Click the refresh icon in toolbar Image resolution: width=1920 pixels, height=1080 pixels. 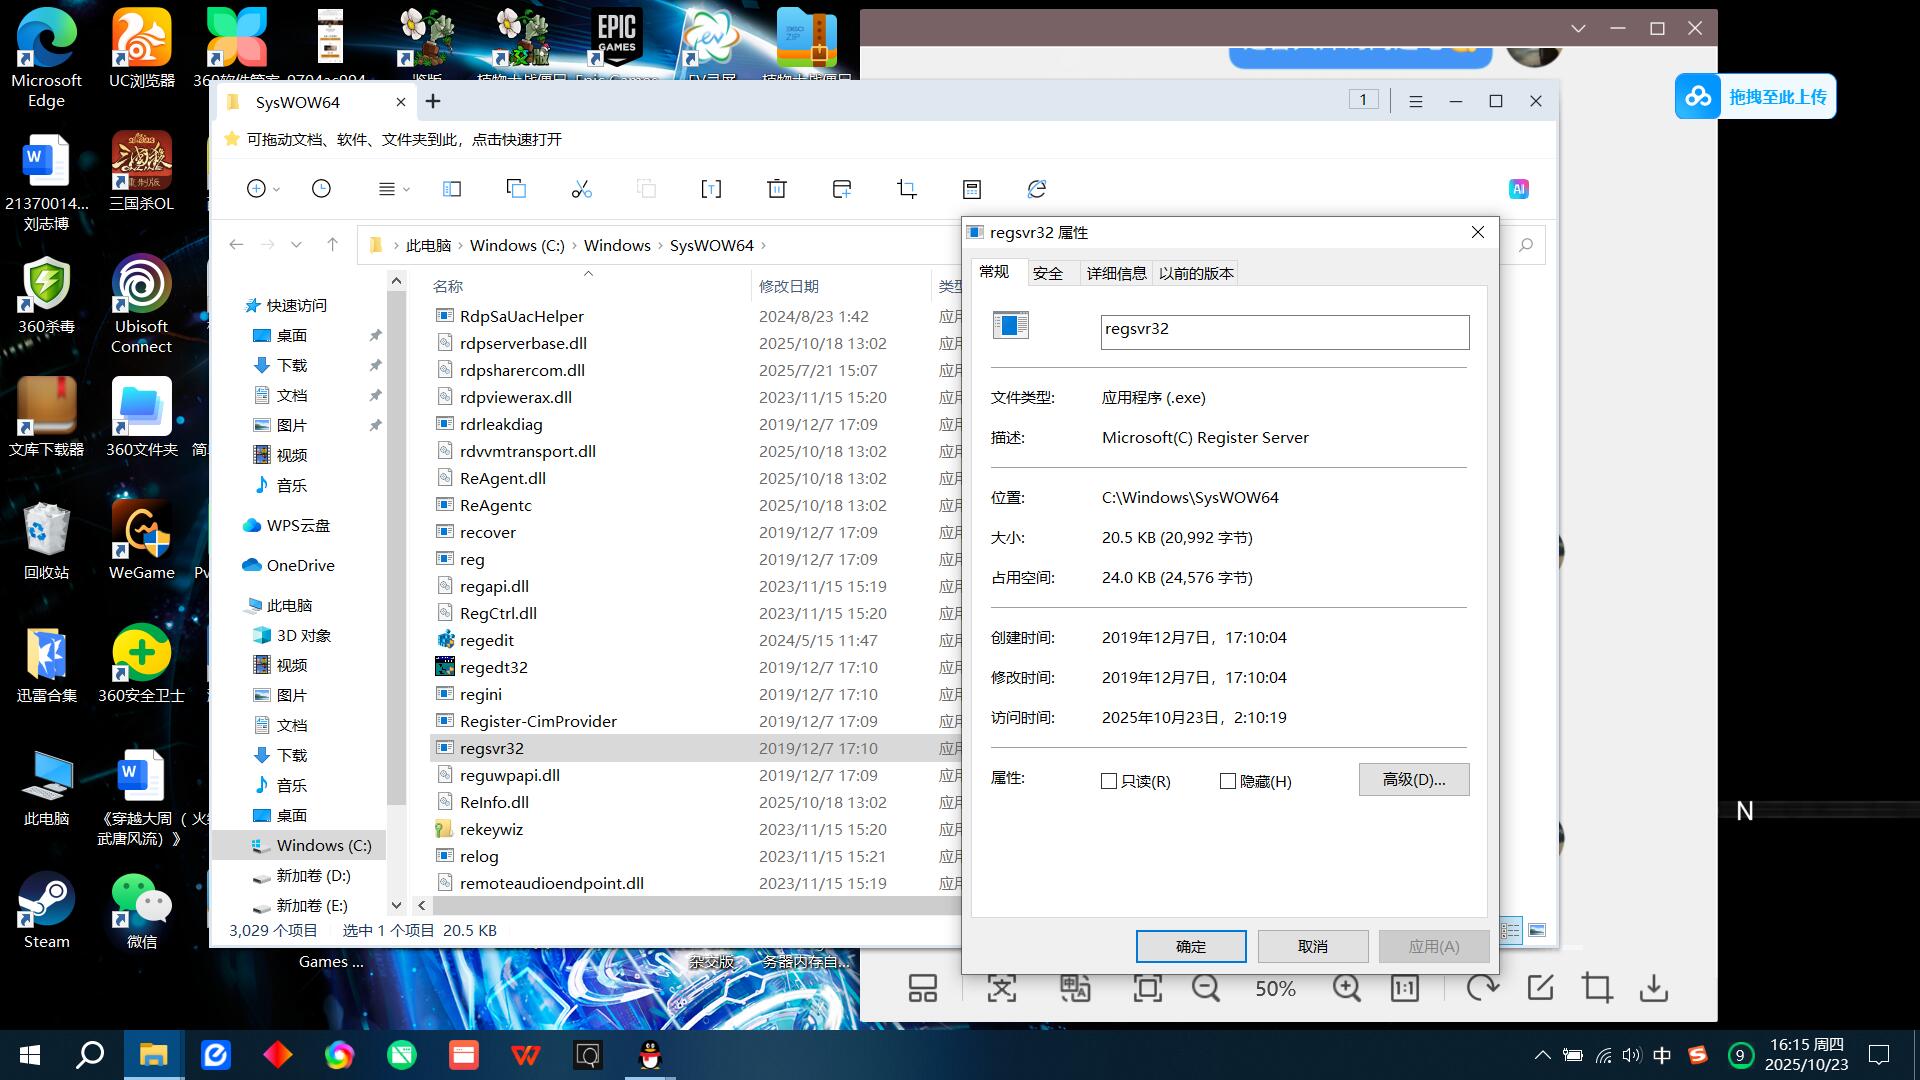click(1037, 189)
